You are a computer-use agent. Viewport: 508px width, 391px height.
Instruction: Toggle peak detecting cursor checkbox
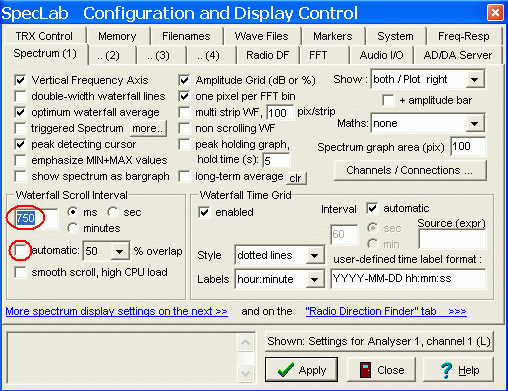[x=21, y=144]
